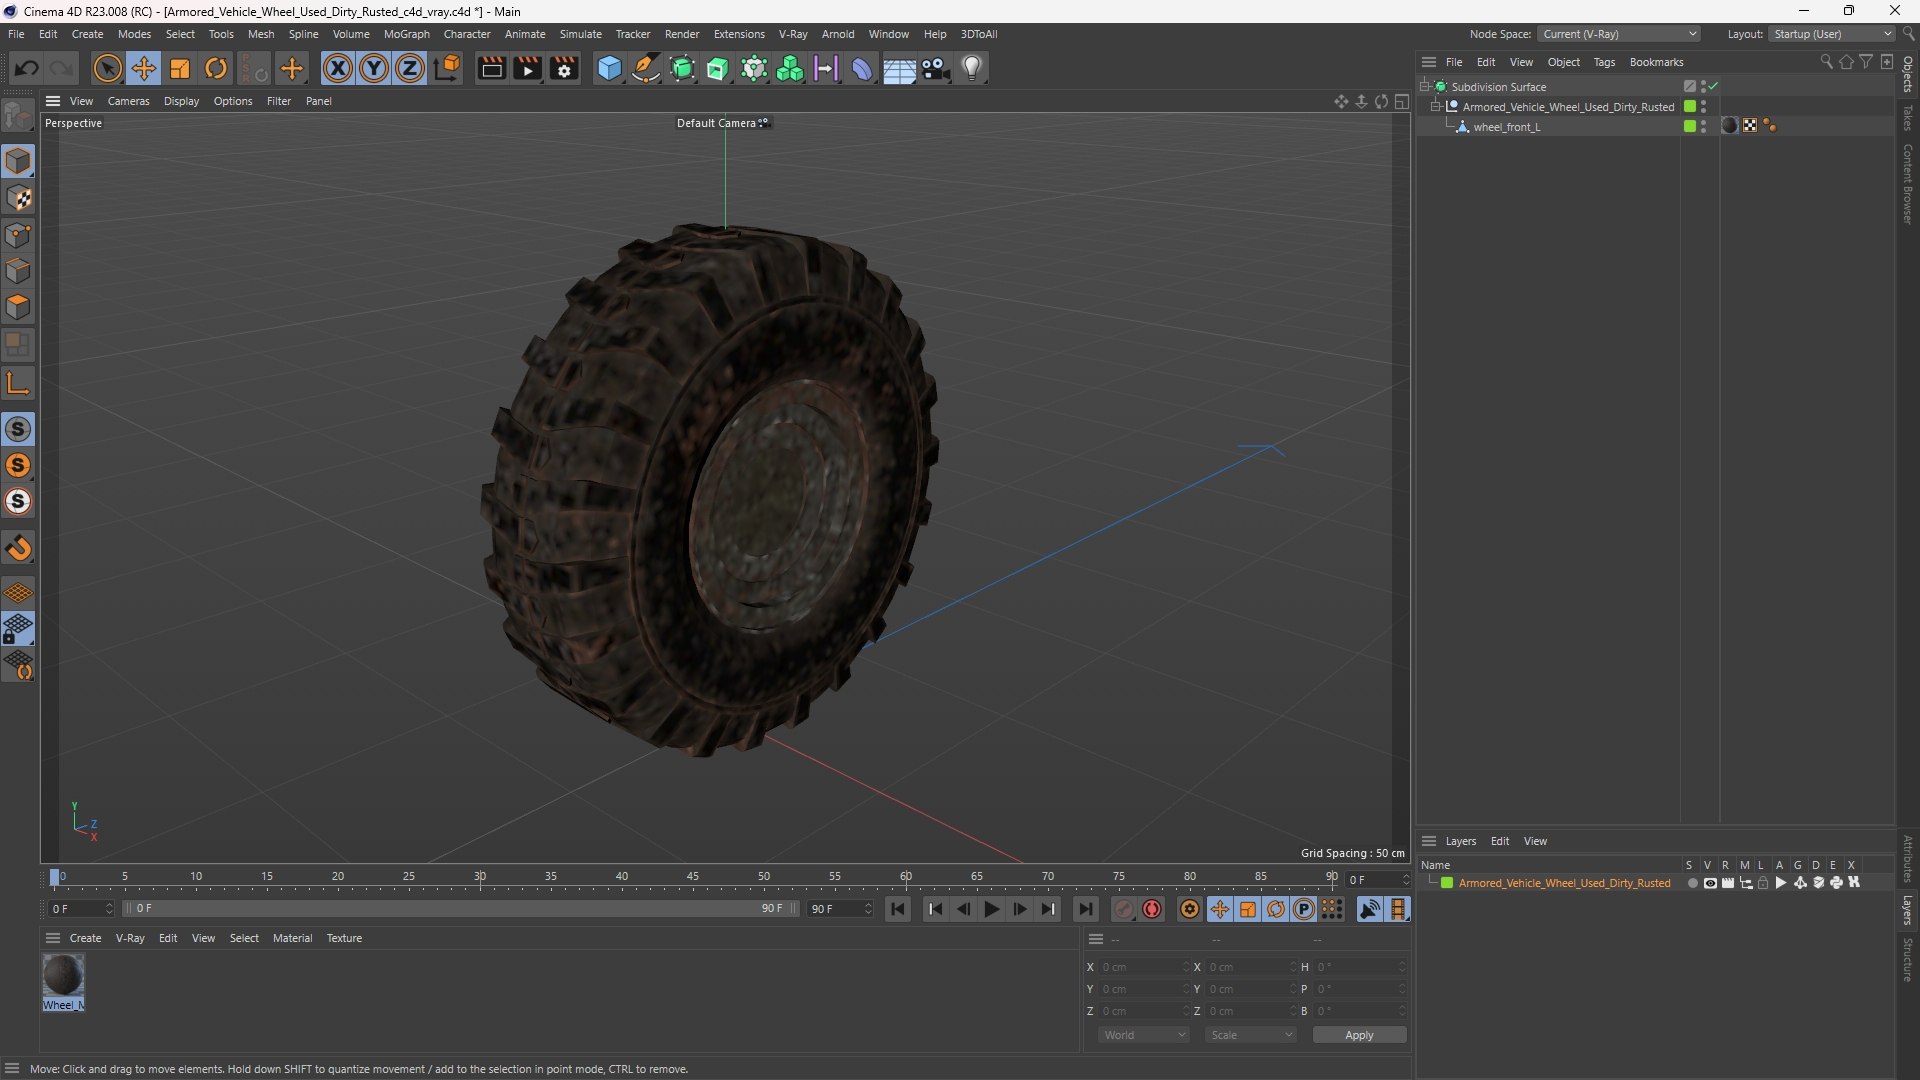Apply the coordinate values

click(x=1359, y=1035)
